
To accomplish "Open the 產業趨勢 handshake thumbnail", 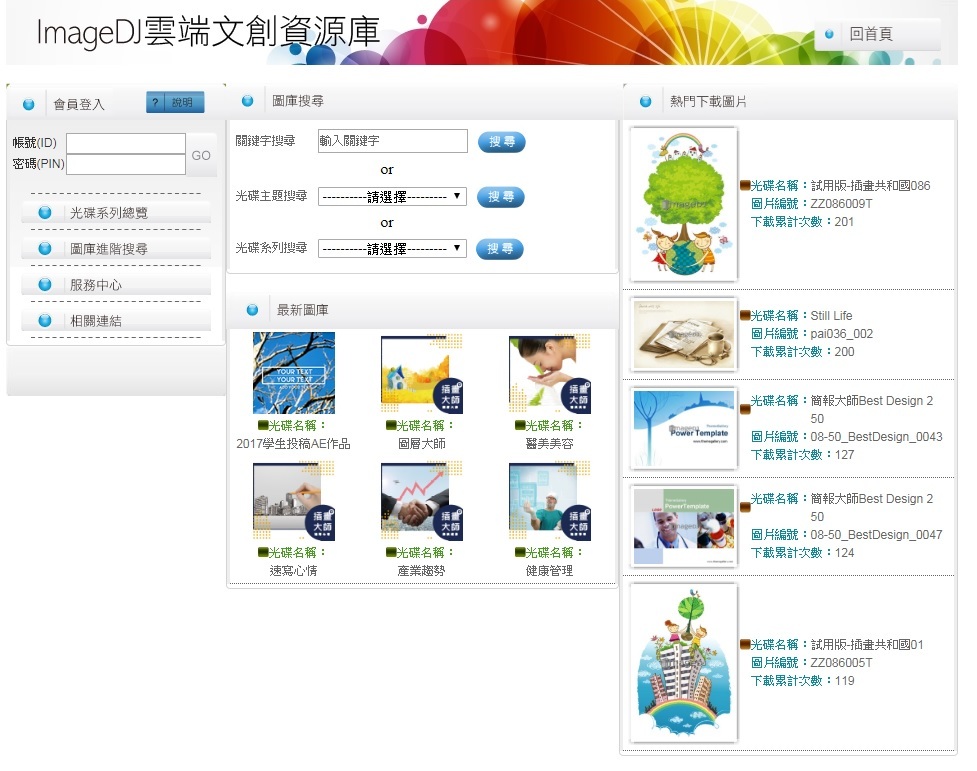I will (422, 500).
